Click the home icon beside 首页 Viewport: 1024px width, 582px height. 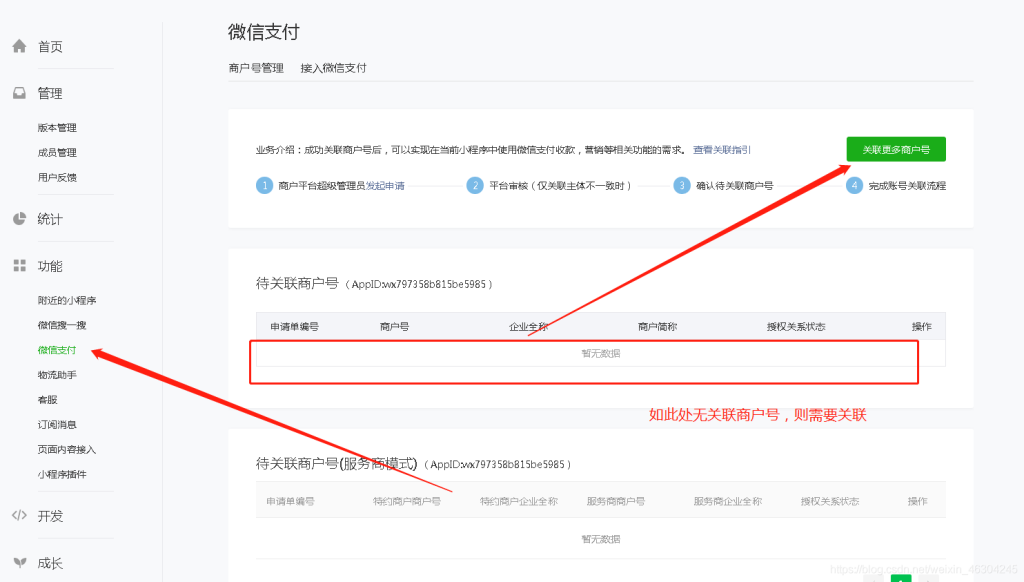19,46
